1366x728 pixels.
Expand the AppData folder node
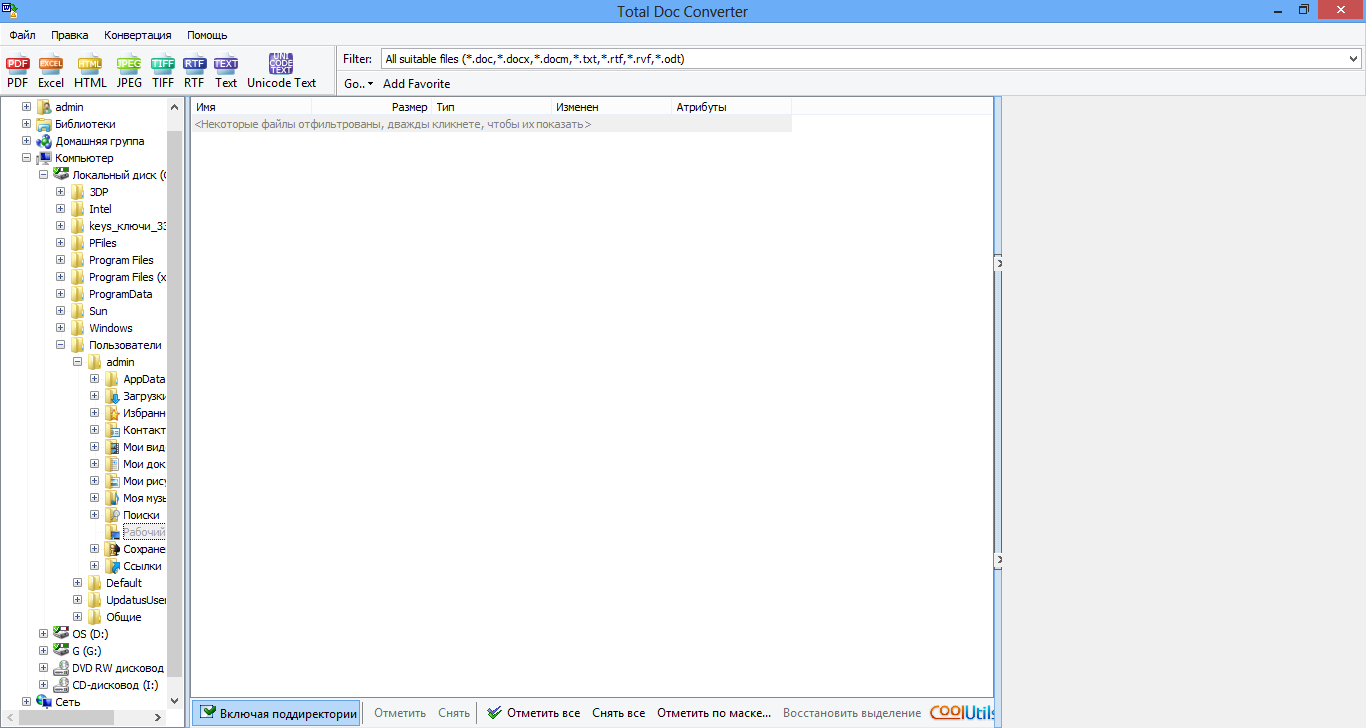95,379
